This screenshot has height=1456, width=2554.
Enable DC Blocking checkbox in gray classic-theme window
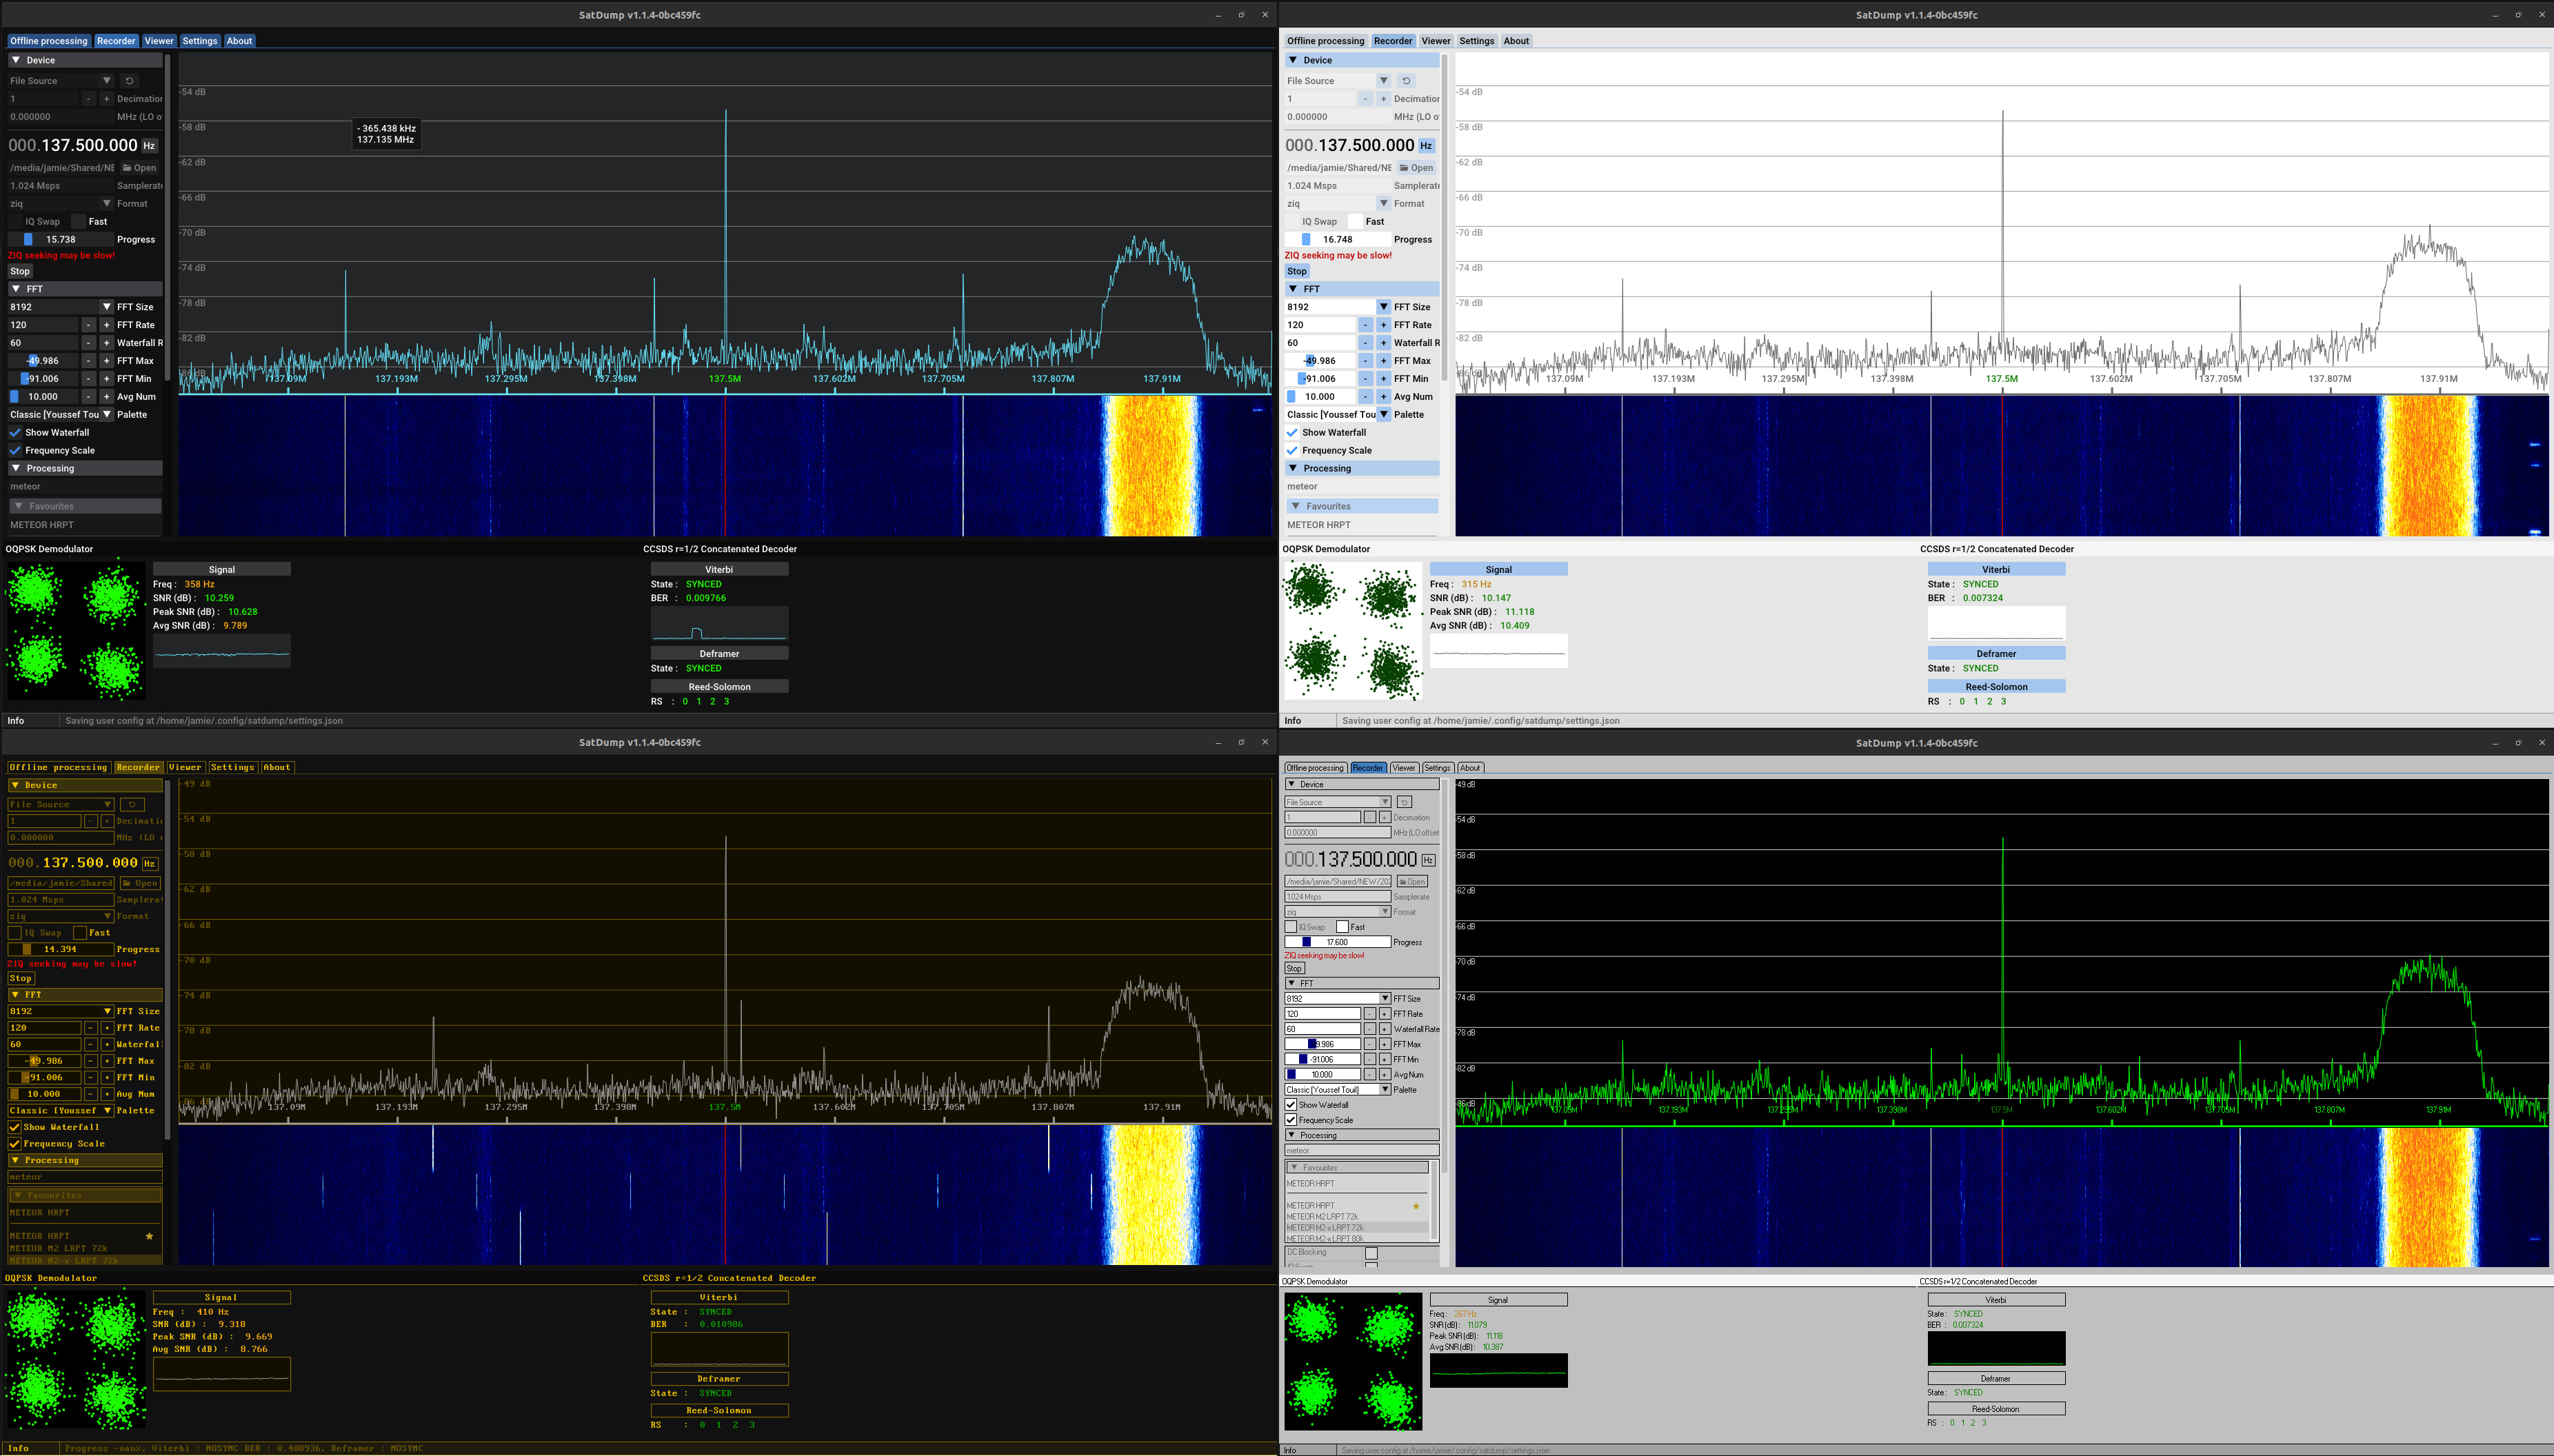point(1371,1253)
